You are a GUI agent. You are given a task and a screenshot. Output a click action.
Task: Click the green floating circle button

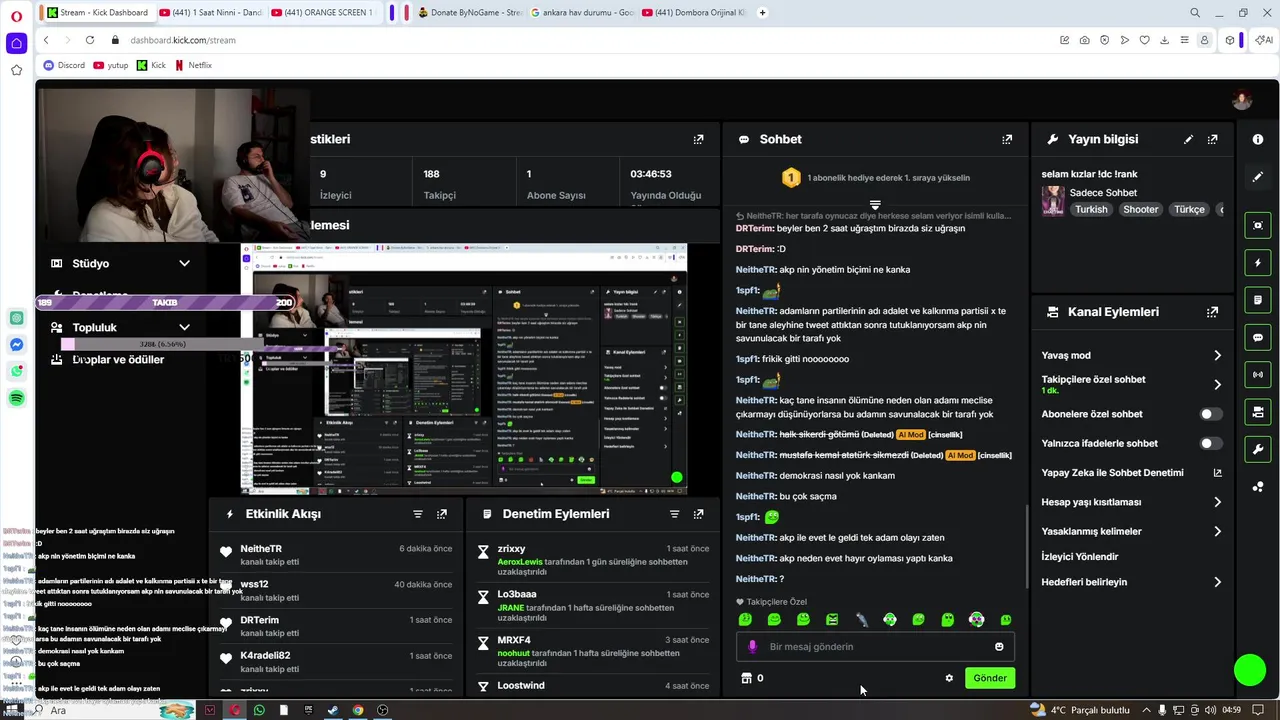(1250, 670)
